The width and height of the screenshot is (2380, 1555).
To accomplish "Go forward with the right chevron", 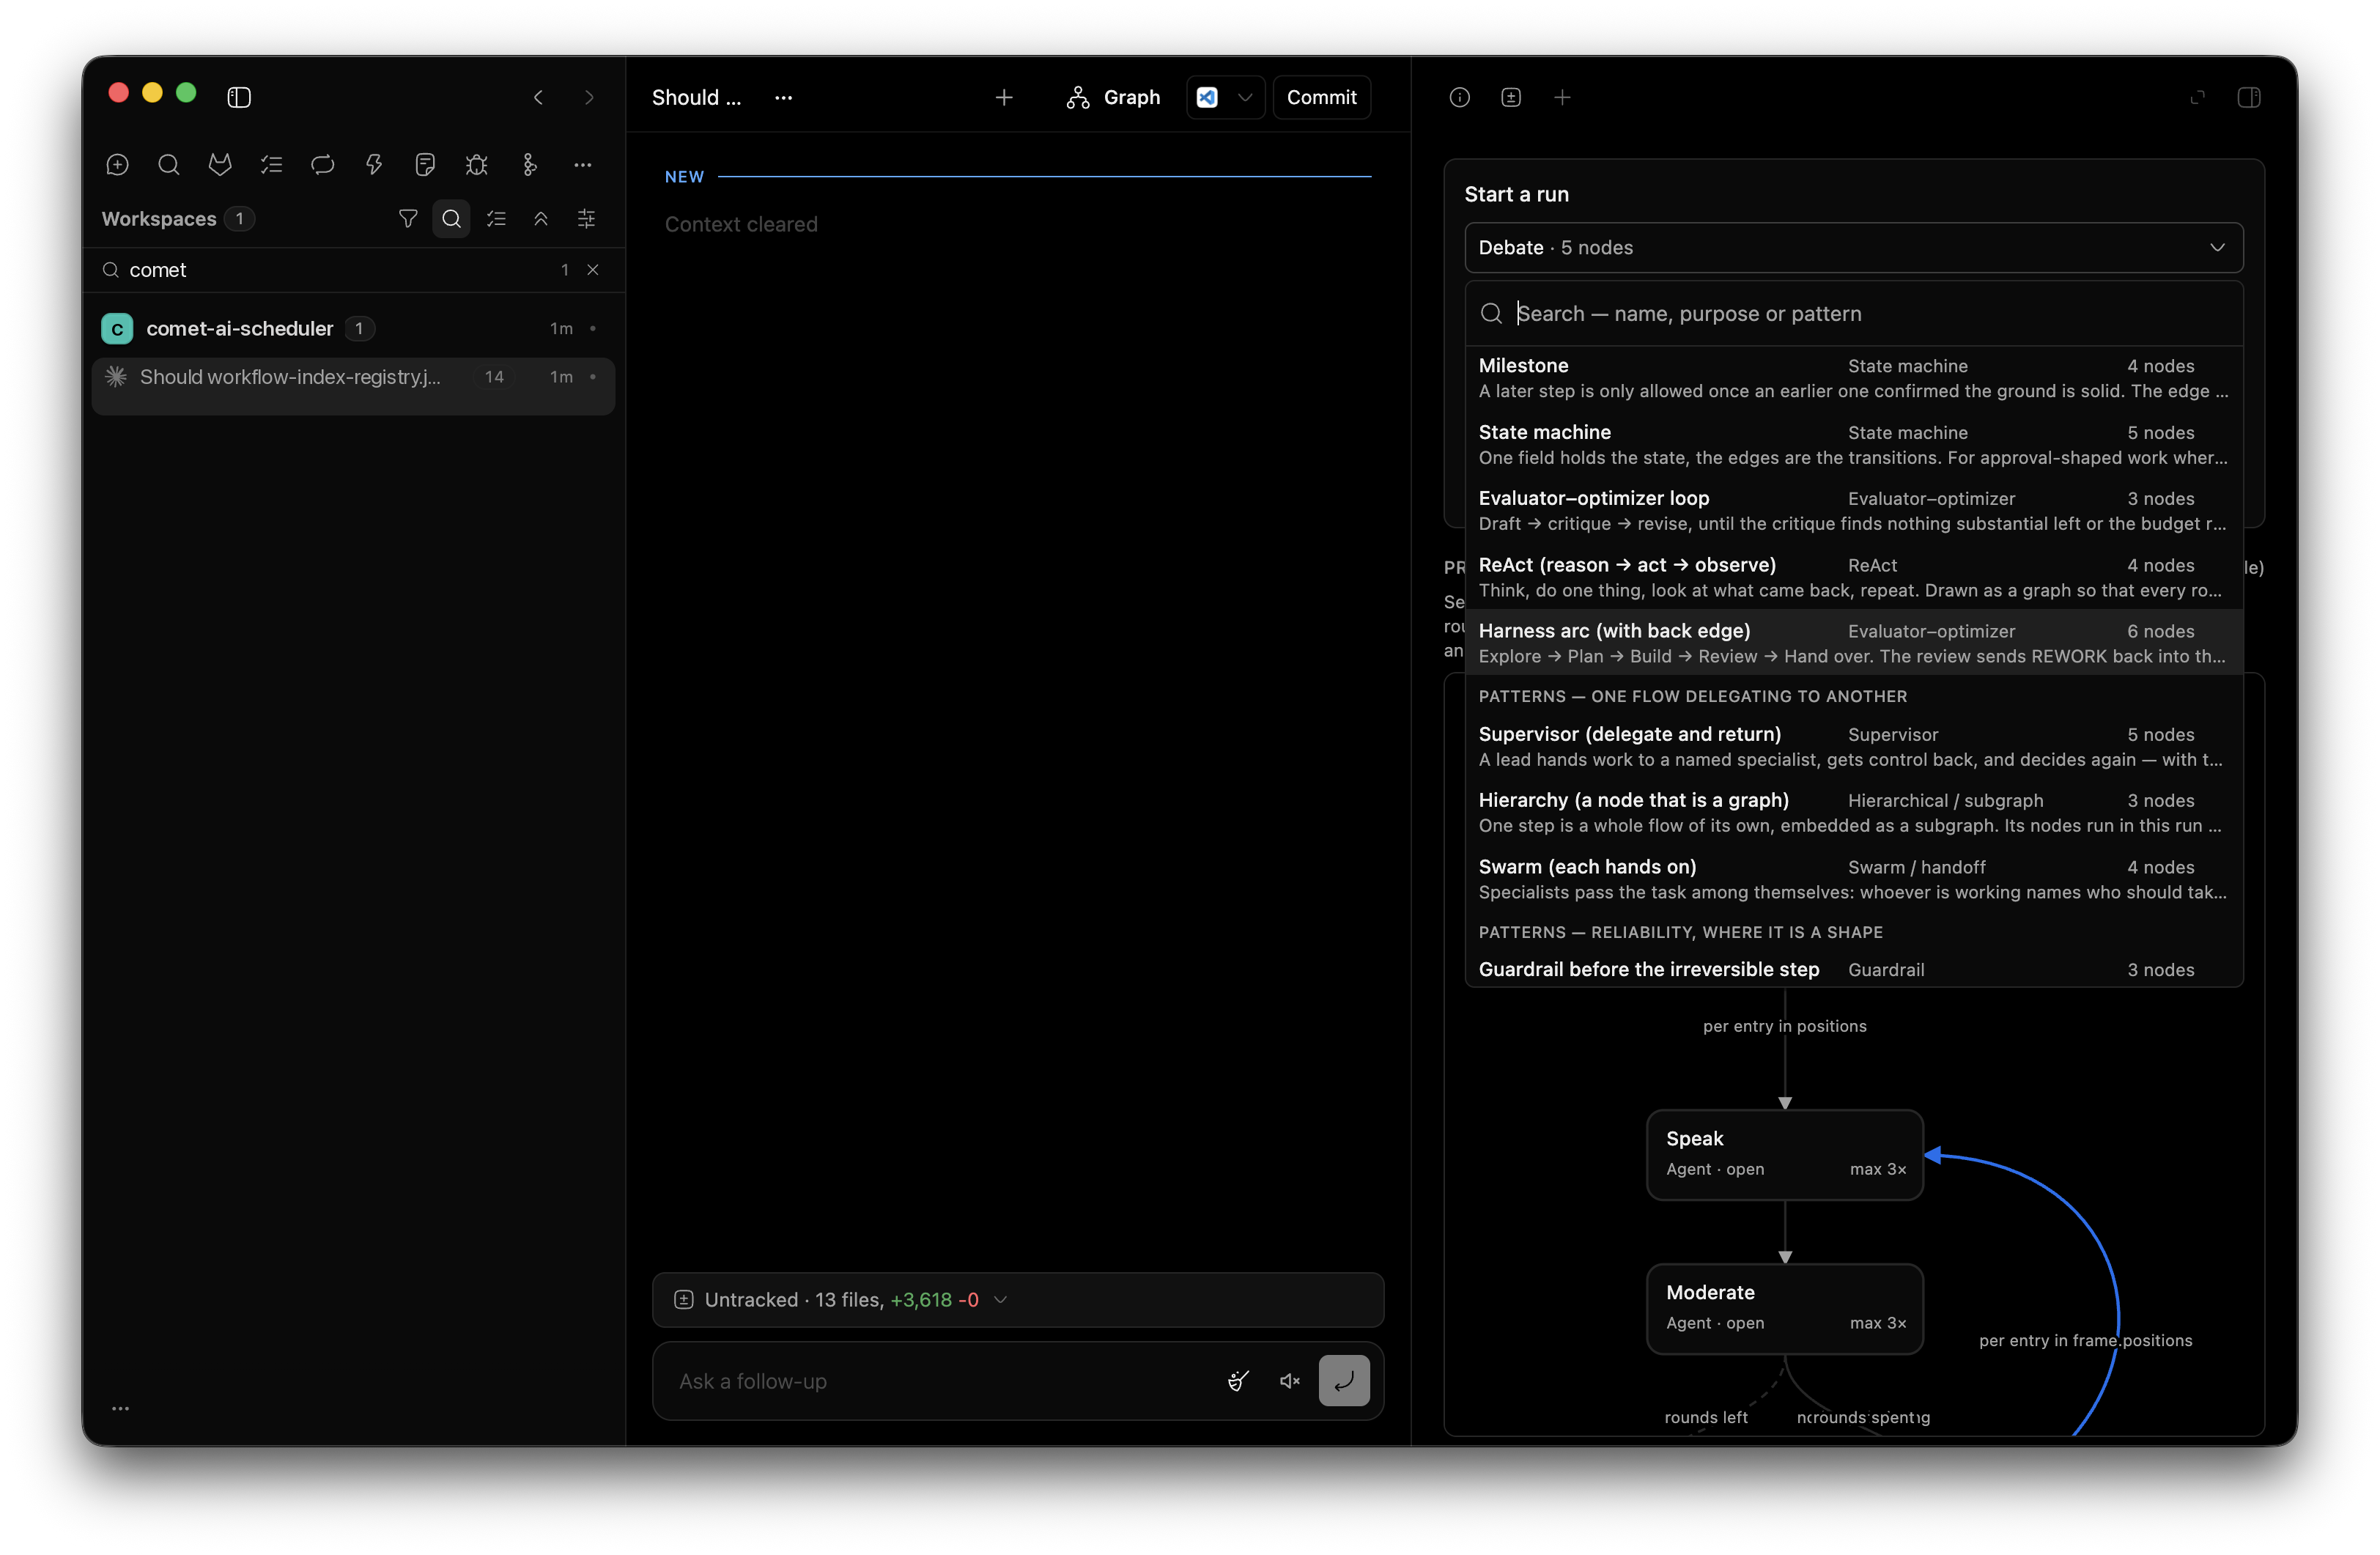I will (589, 97).
